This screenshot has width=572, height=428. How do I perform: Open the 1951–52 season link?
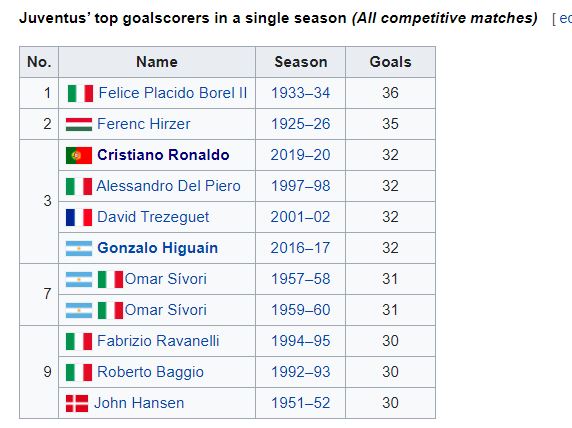pos(301,403)
